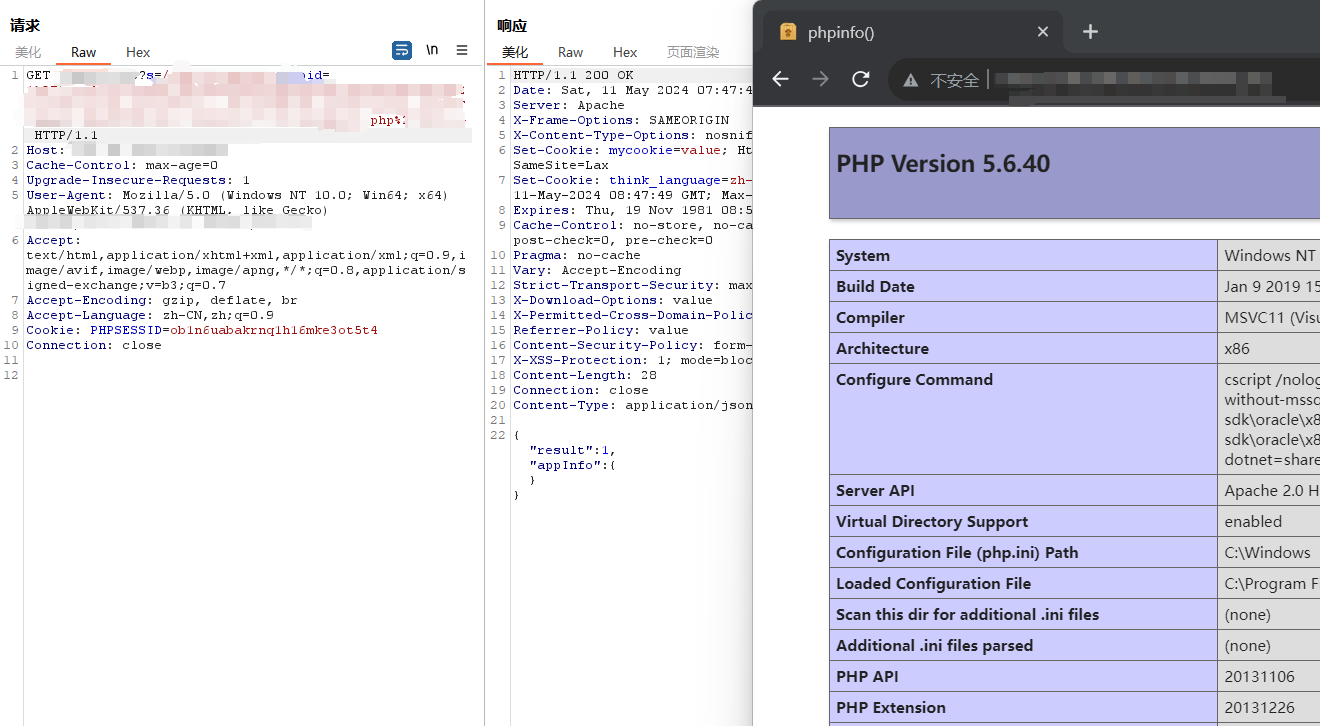Select response Hex tab
The image size is (1320, 726).
pyautogui.click(x=625, y=52)
